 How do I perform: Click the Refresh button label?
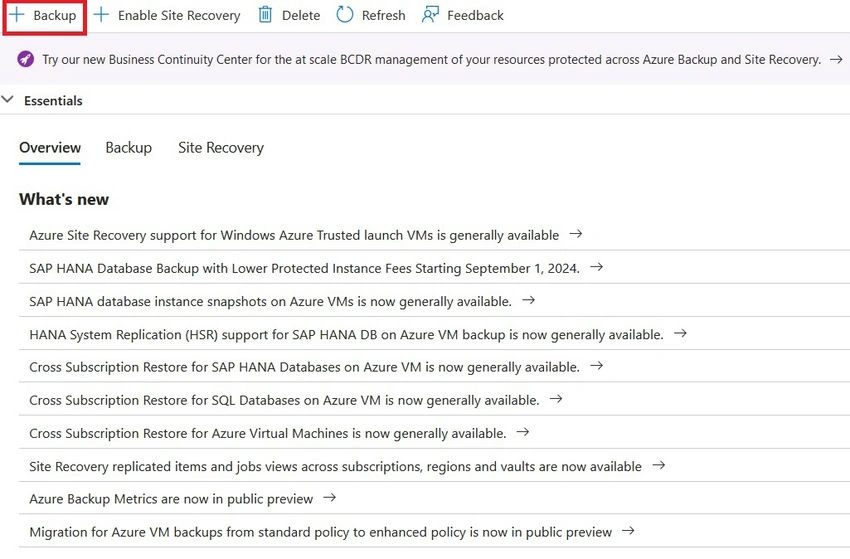pyautogui.click(x=383, y=15)
